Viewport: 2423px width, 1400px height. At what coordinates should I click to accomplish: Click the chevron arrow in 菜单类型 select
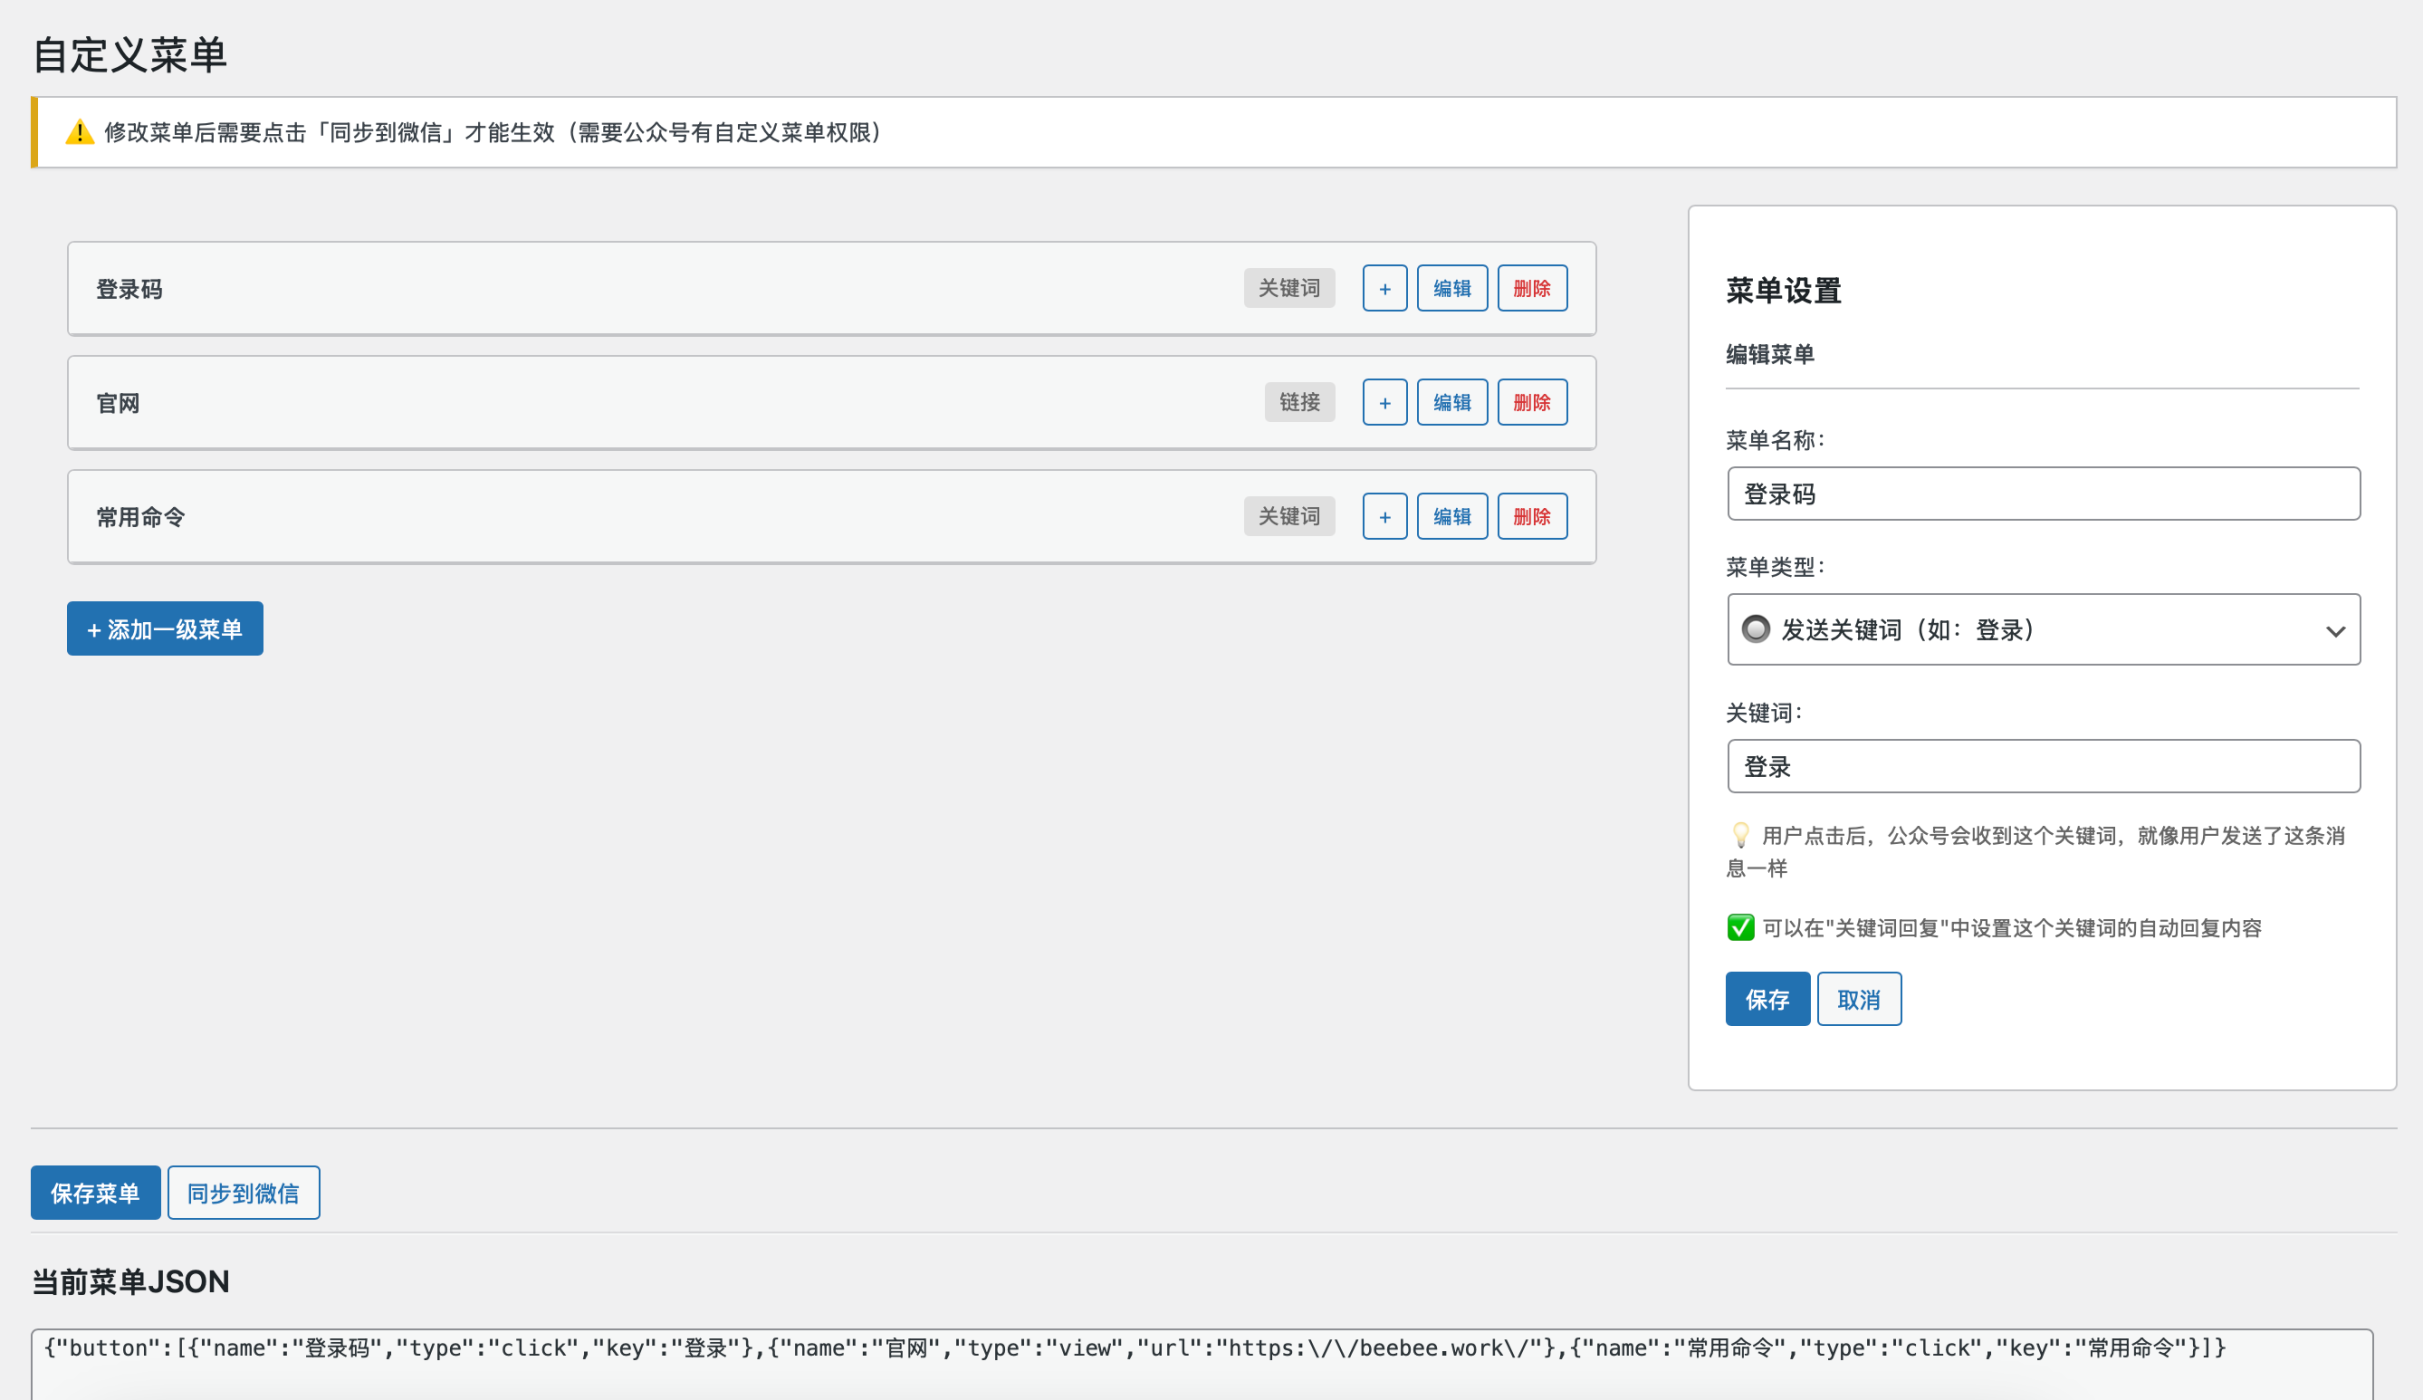click(2334, 631)
